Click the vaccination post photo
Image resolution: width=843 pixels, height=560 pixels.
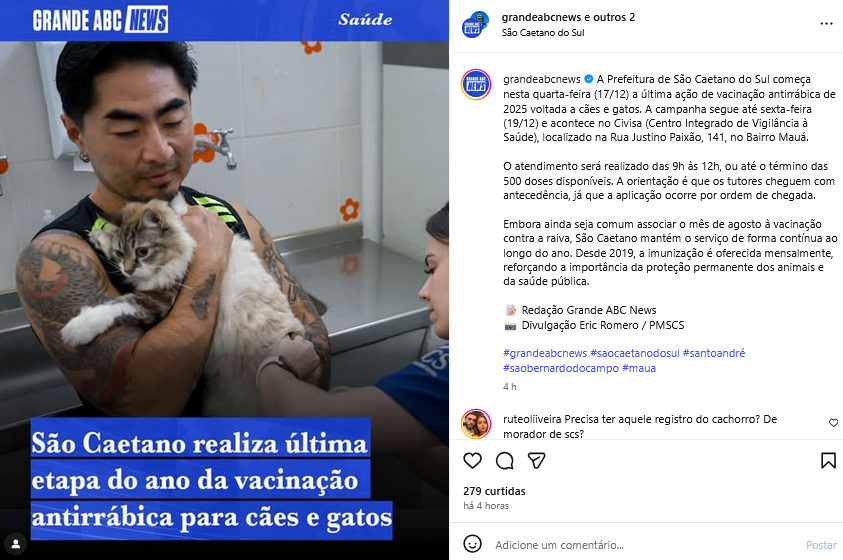coord(224,280)
